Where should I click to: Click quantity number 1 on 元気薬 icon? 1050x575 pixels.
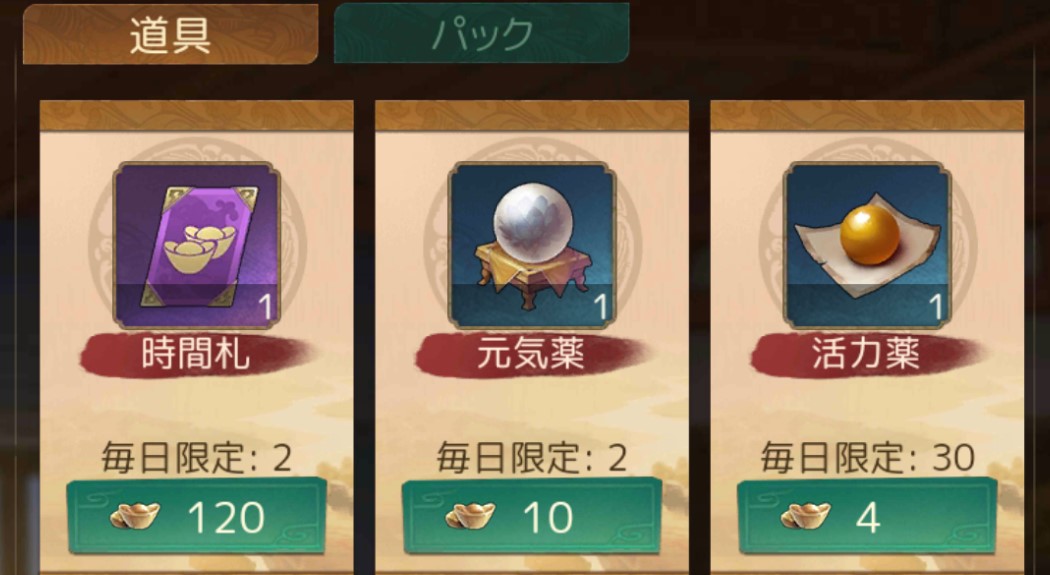point(601,308)
